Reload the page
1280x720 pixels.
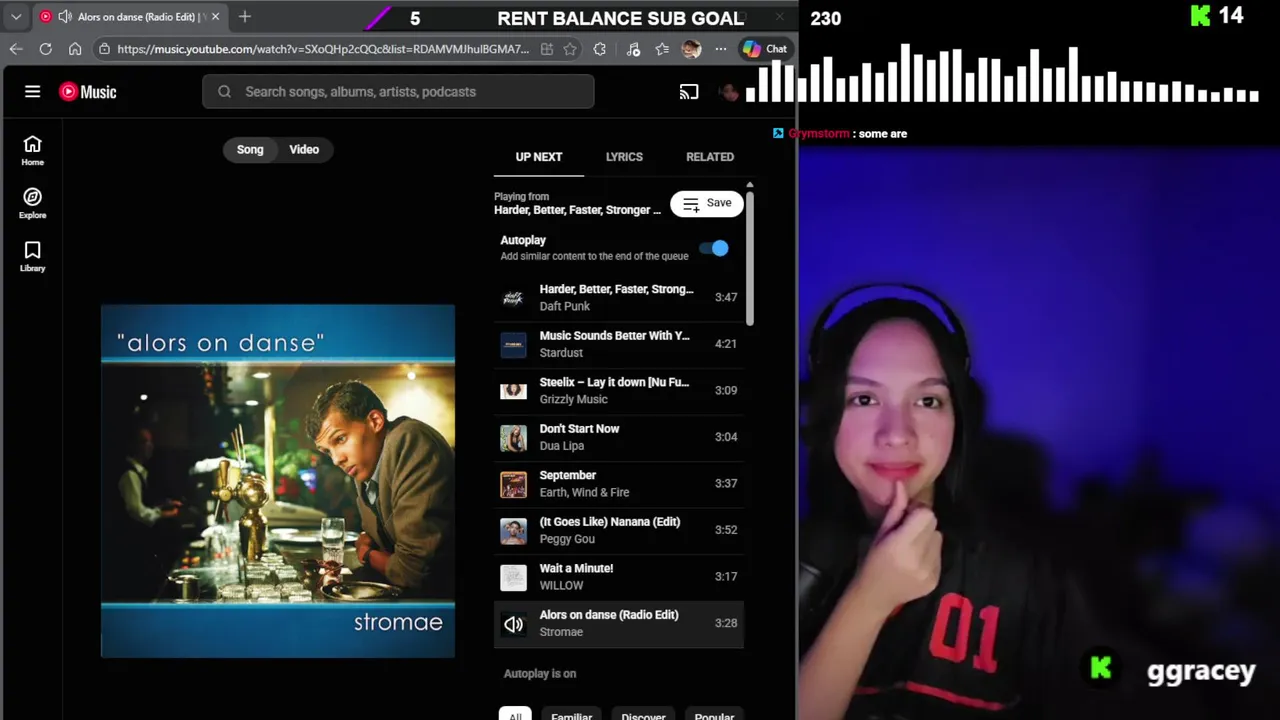tap(45, 49)
